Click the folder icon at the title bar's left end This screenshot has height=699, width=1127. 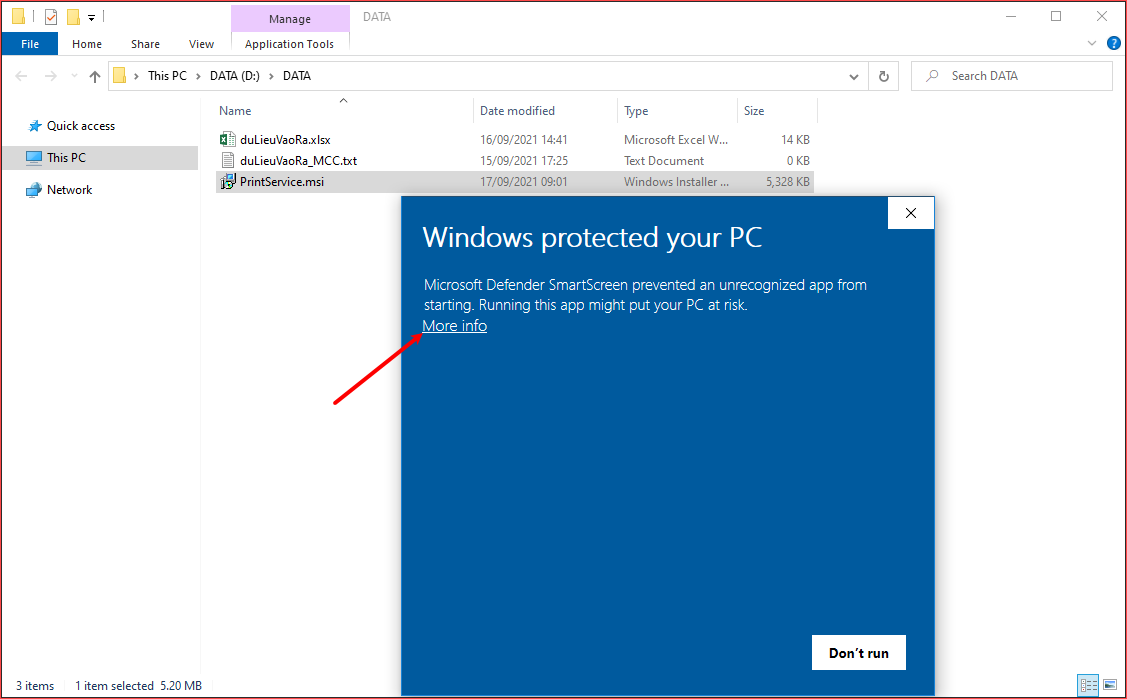(19, 17)
